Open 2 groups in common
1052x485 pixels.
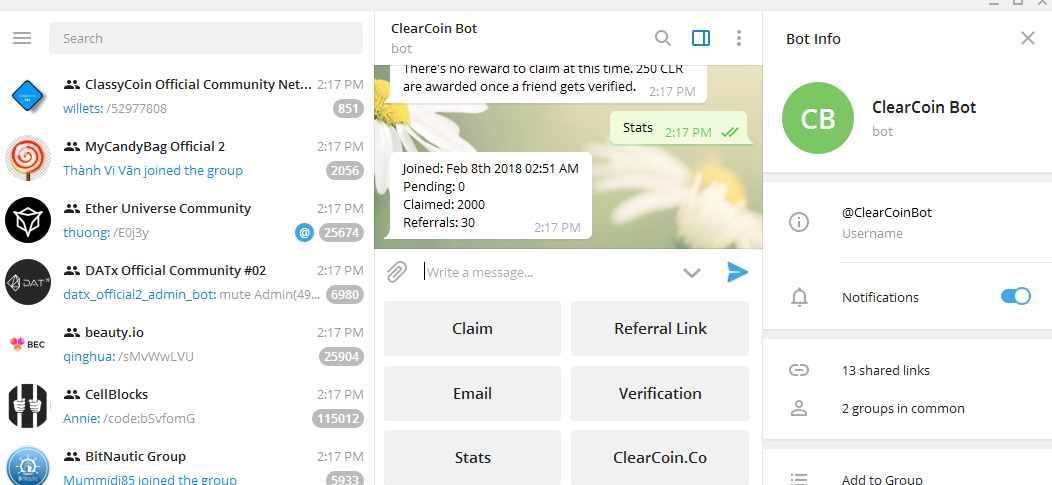point(903,409)
